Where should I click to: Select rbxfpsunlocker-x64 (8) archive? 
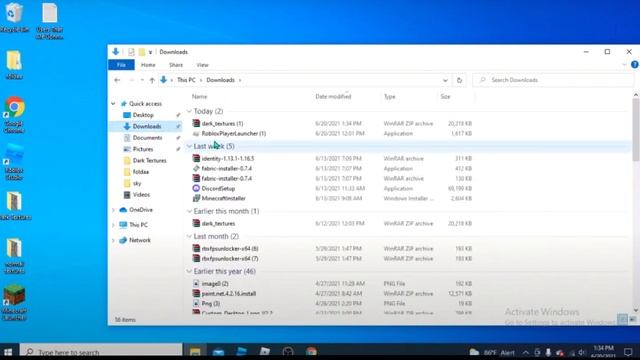pos(229,249)
